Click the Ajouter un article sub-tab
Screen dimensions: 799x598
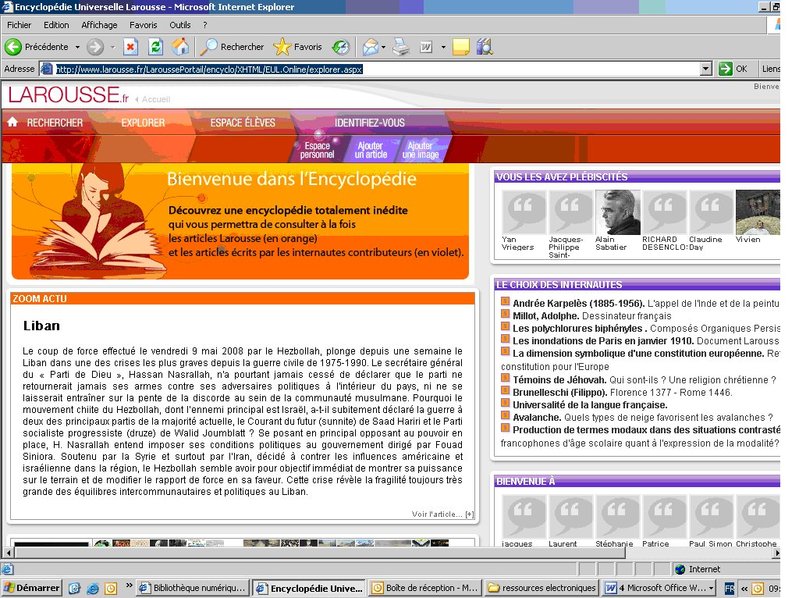pos(370,150)
